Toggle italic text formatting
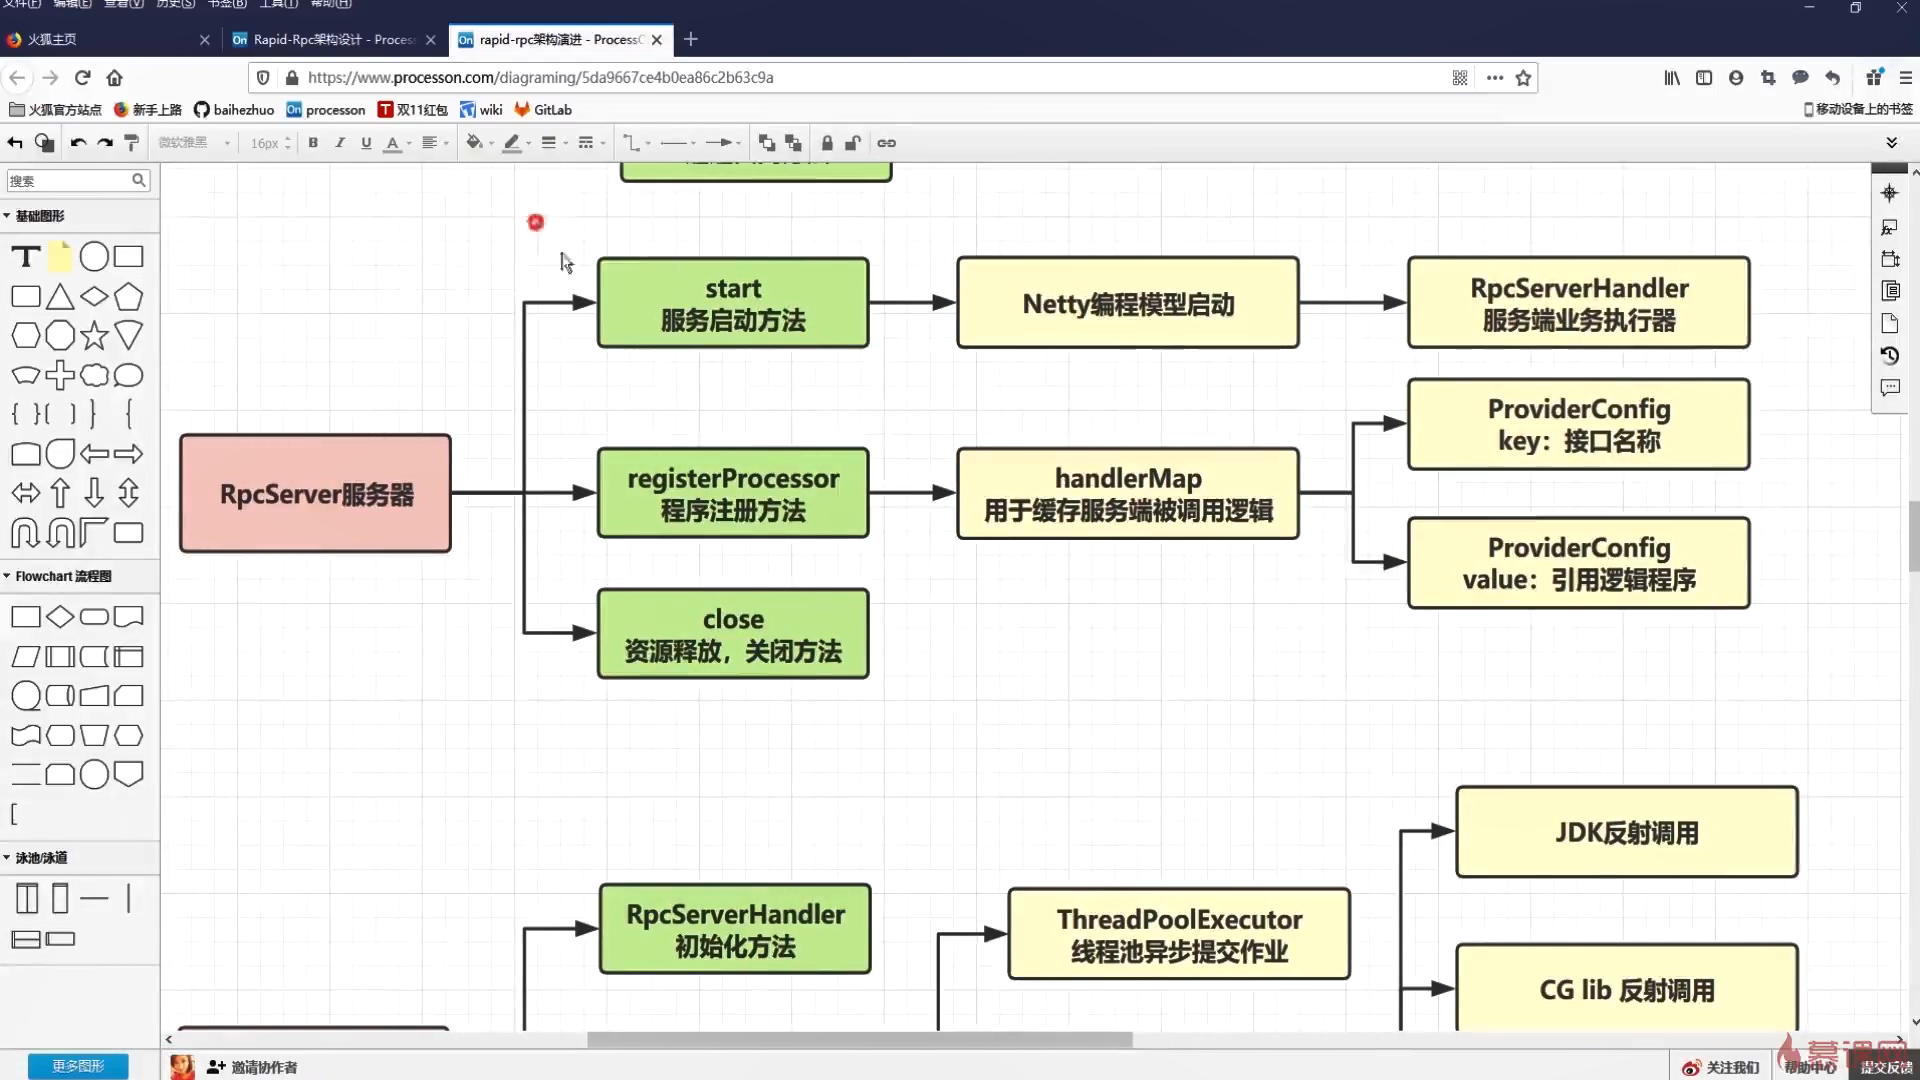This screenshot has width=1920, height=1080. 340,143
